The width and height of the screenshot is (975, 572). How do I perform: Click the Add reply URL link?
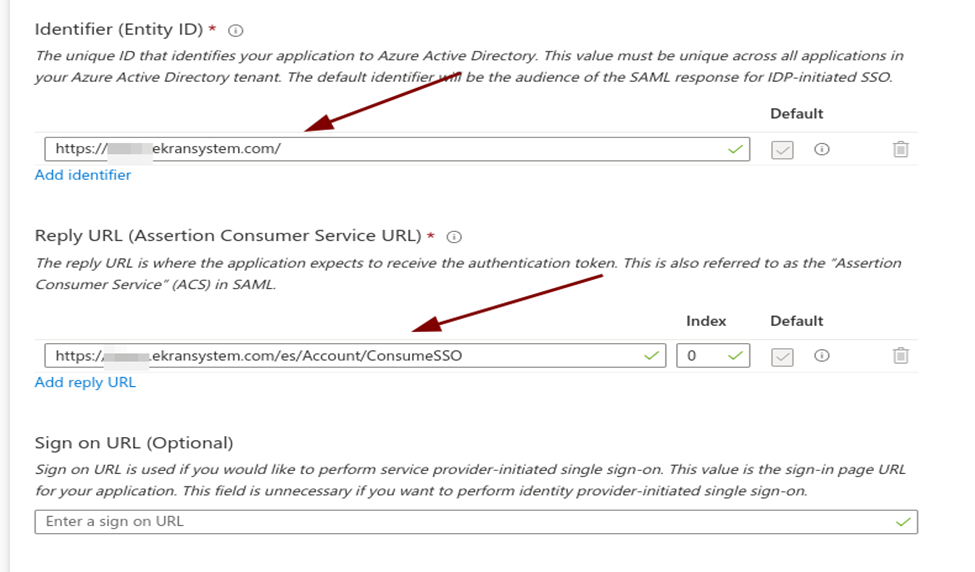pyautogui.click(x=85, y=382)
